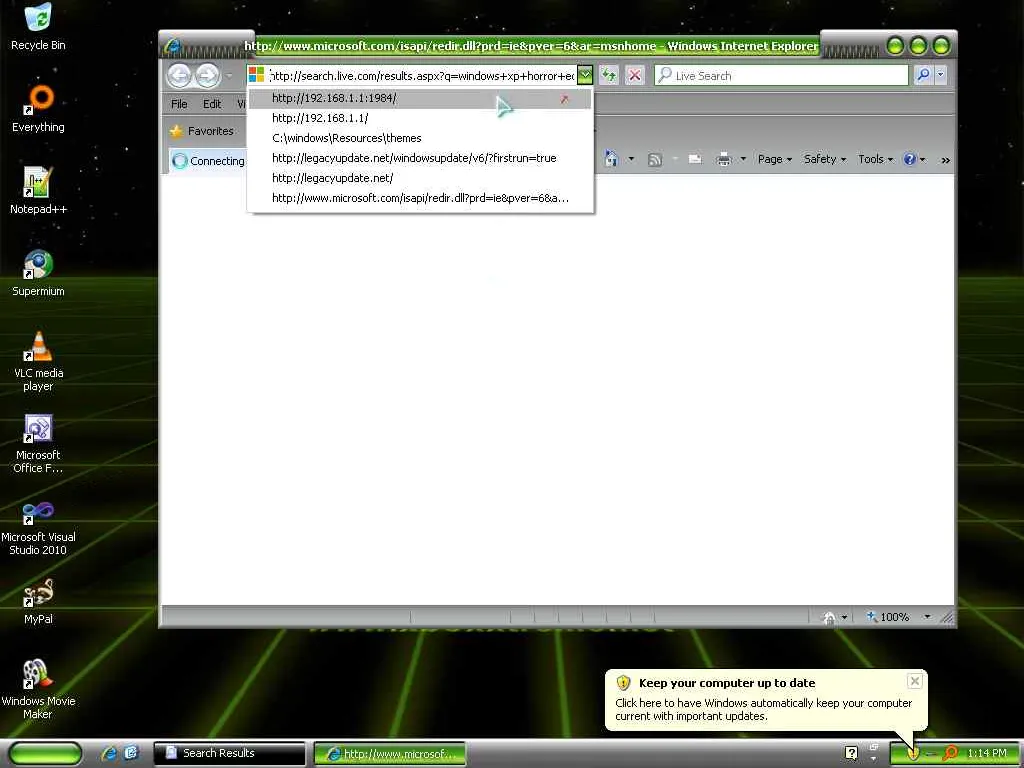Choose C:\windows\Resources\themes from the dropdown list
The image size is (1024, 768).
tap(419, 138)
